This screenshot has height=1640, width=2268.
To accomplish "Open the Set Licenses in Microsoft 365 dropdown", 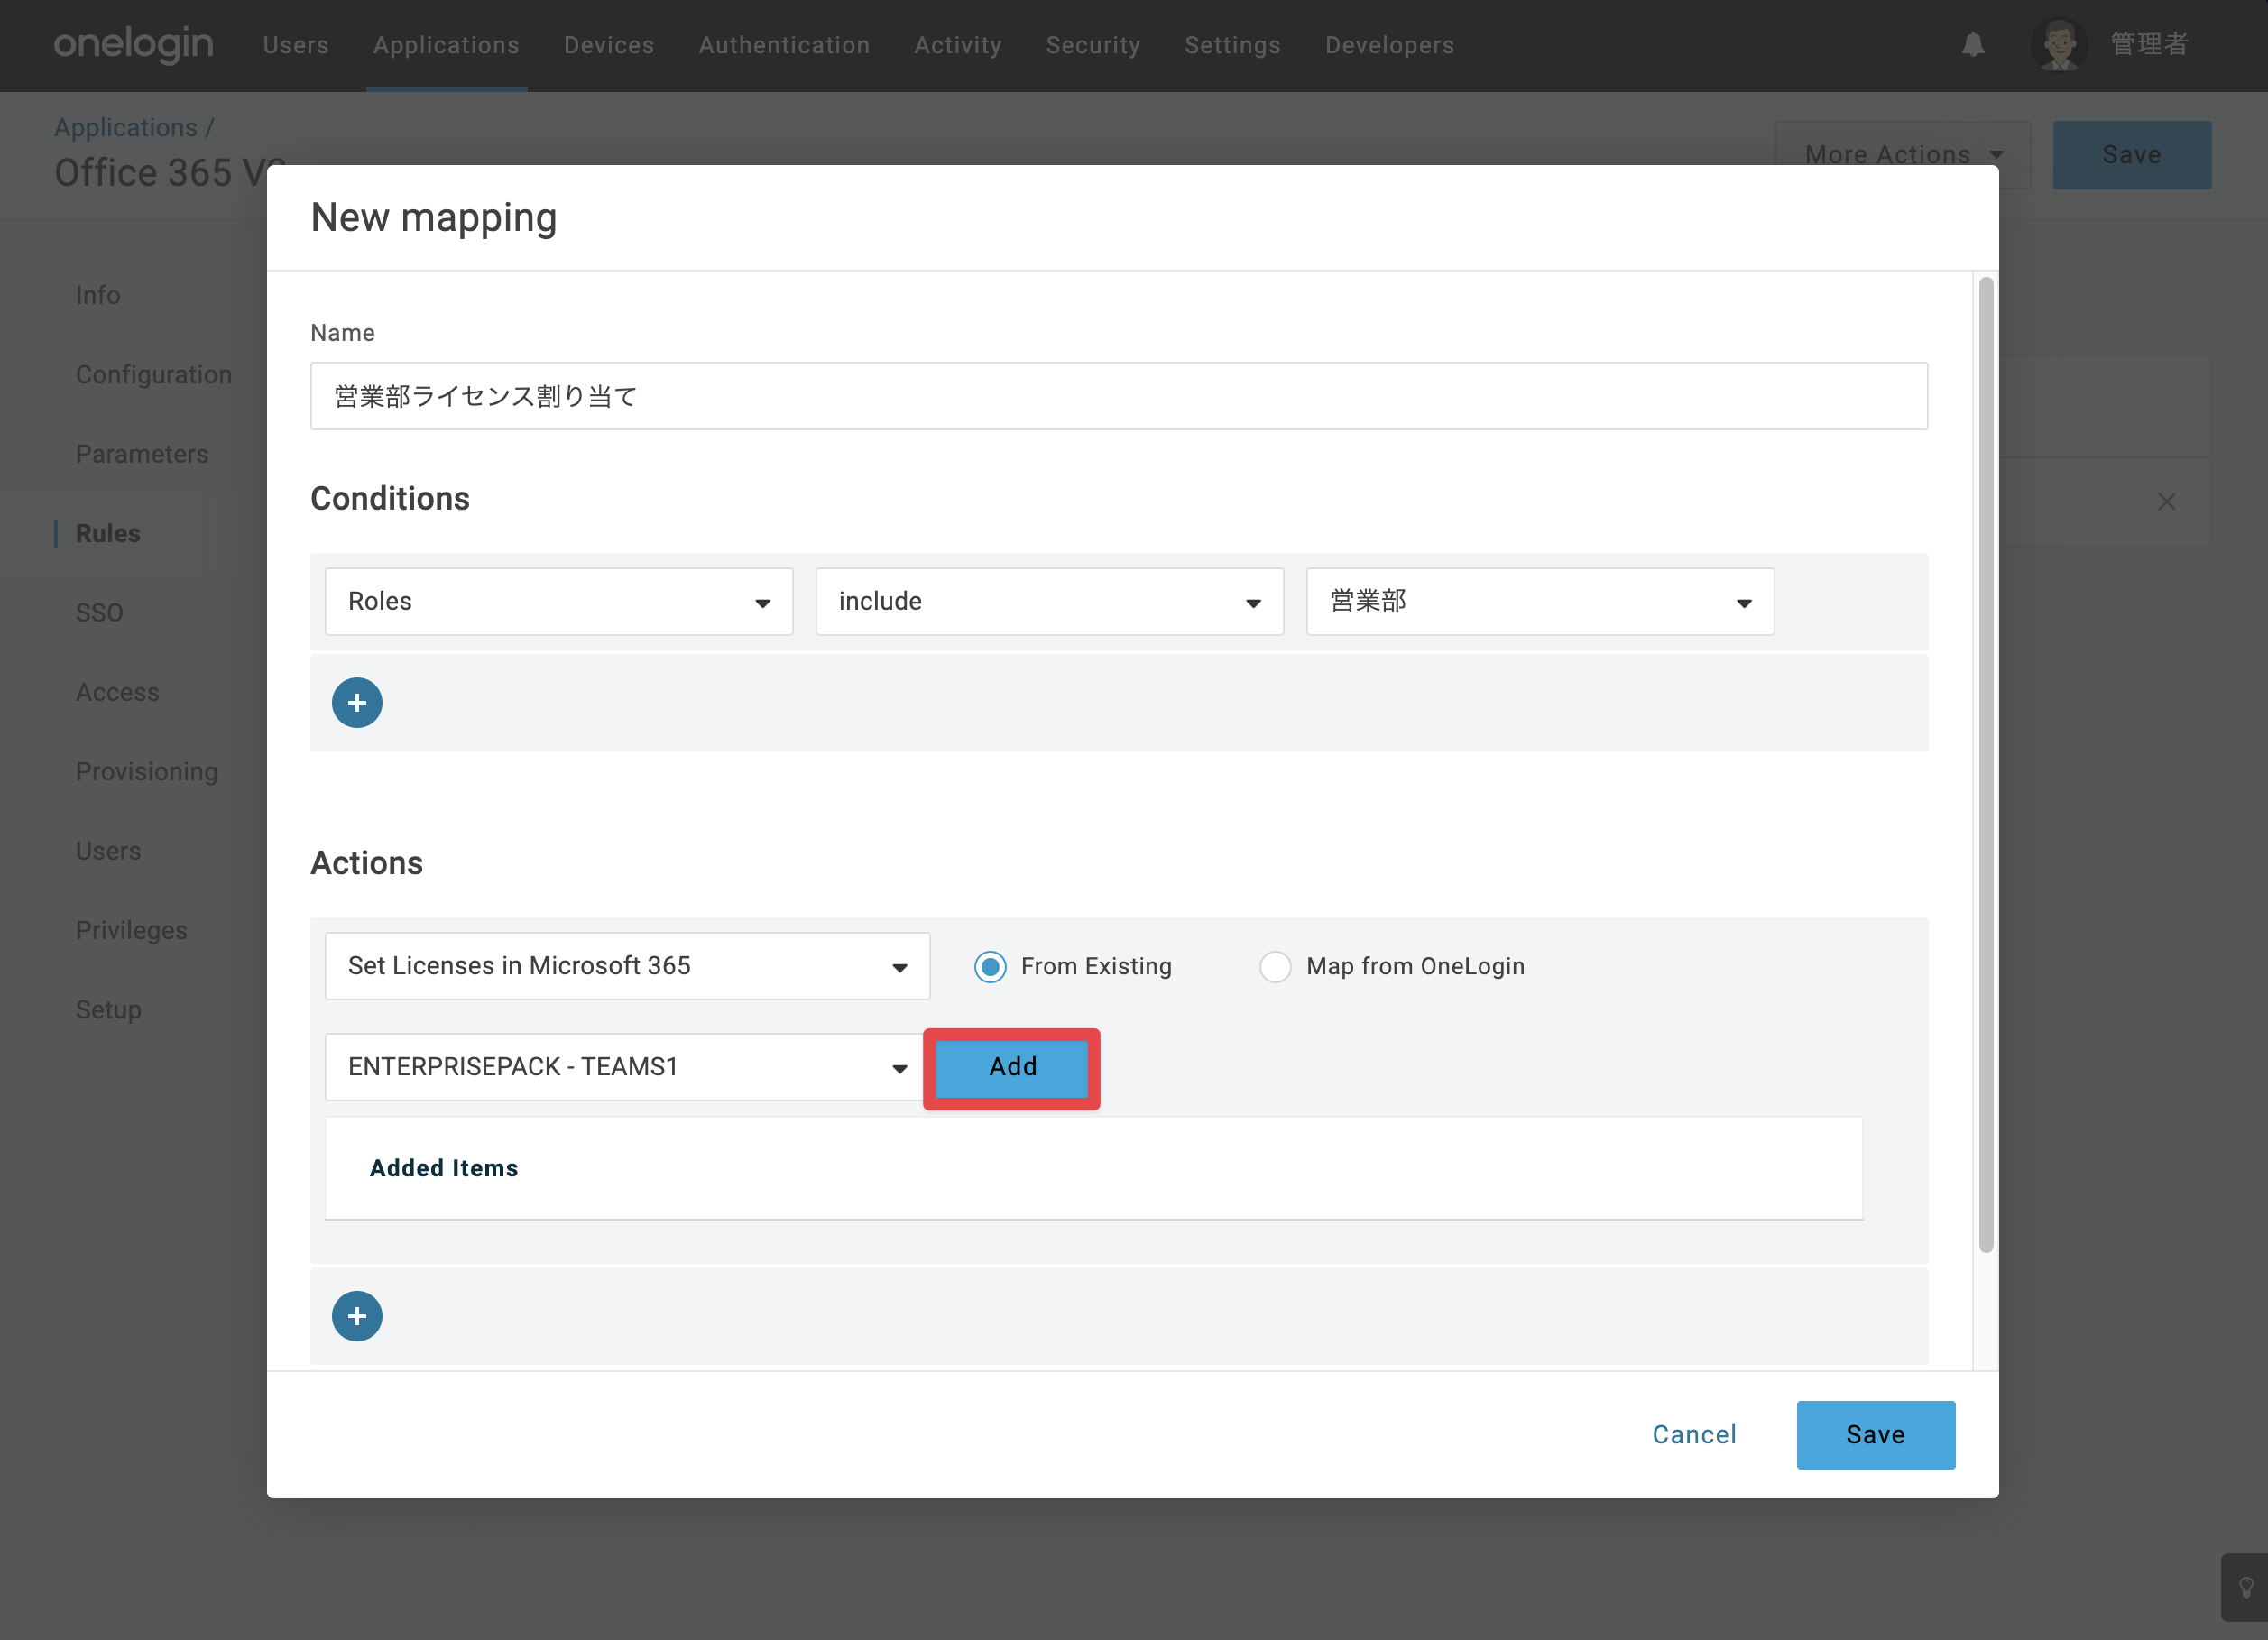I will click(x=627, y=966).
